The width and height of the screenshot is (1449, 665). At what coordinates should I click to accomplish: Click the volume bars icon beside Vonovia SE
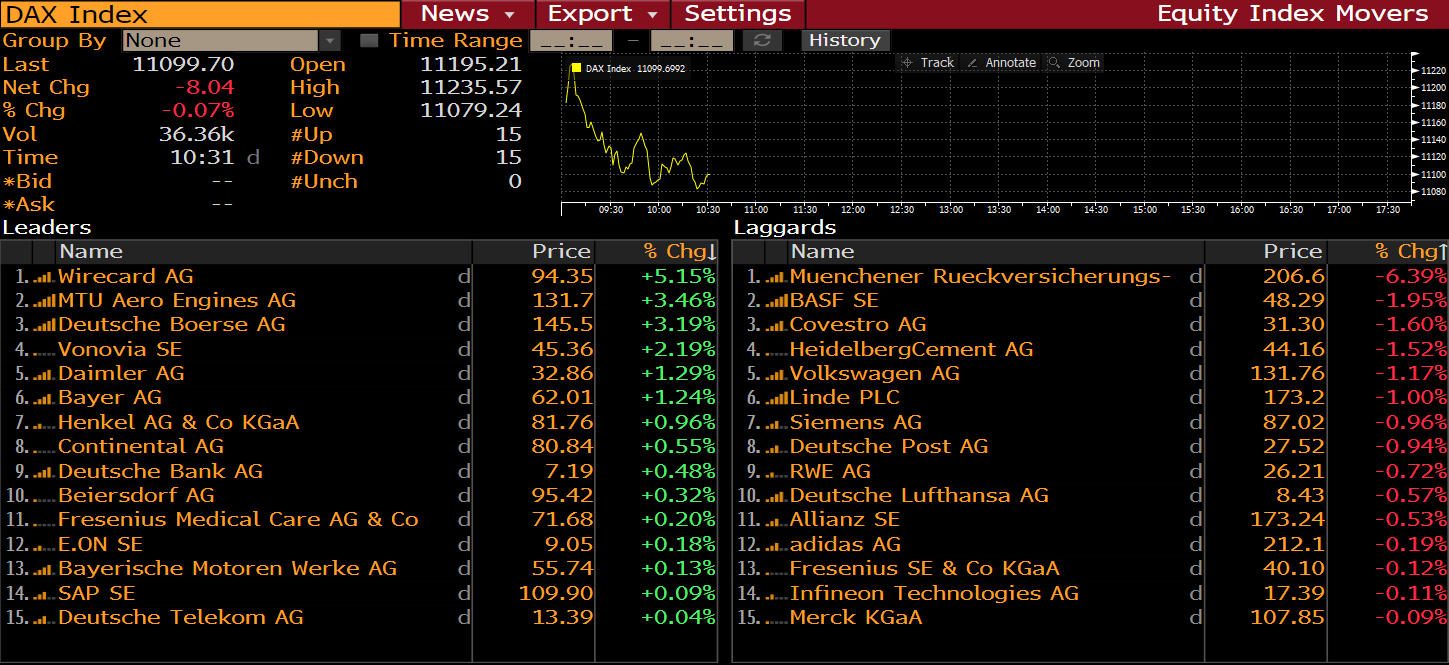pos(44,350)
